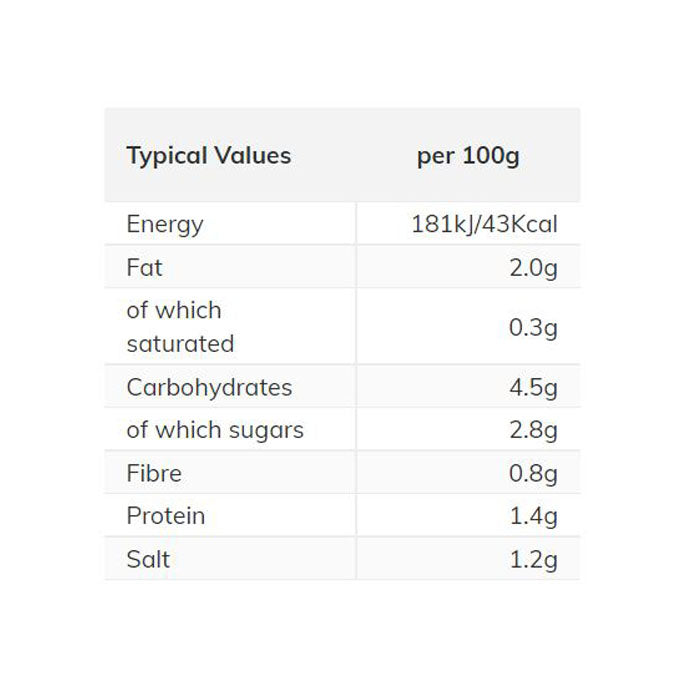Select the 4.5g carbohydrates value

coord(533,387)
